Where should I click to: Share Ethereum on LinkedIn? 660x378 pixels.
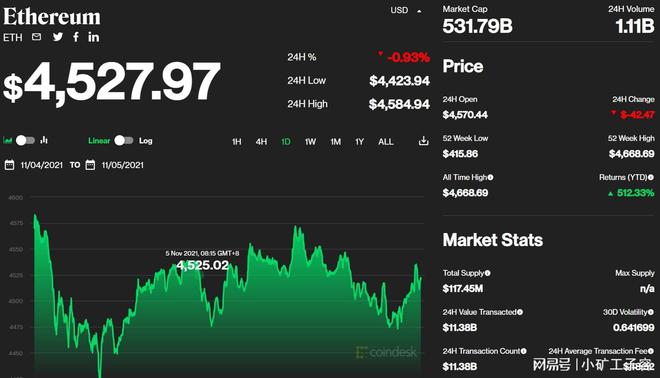pyautogui.click(x=94, y=37)
